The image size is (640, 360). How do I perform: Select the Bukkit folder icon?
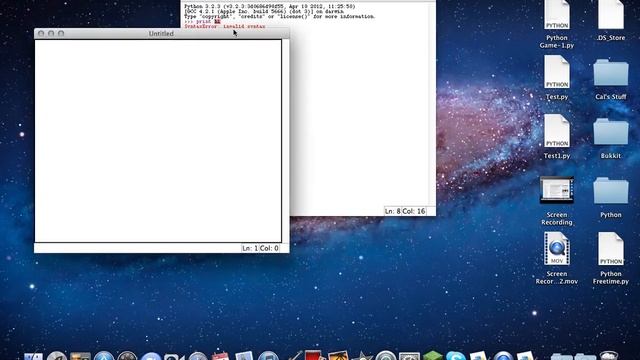[611, 131]
